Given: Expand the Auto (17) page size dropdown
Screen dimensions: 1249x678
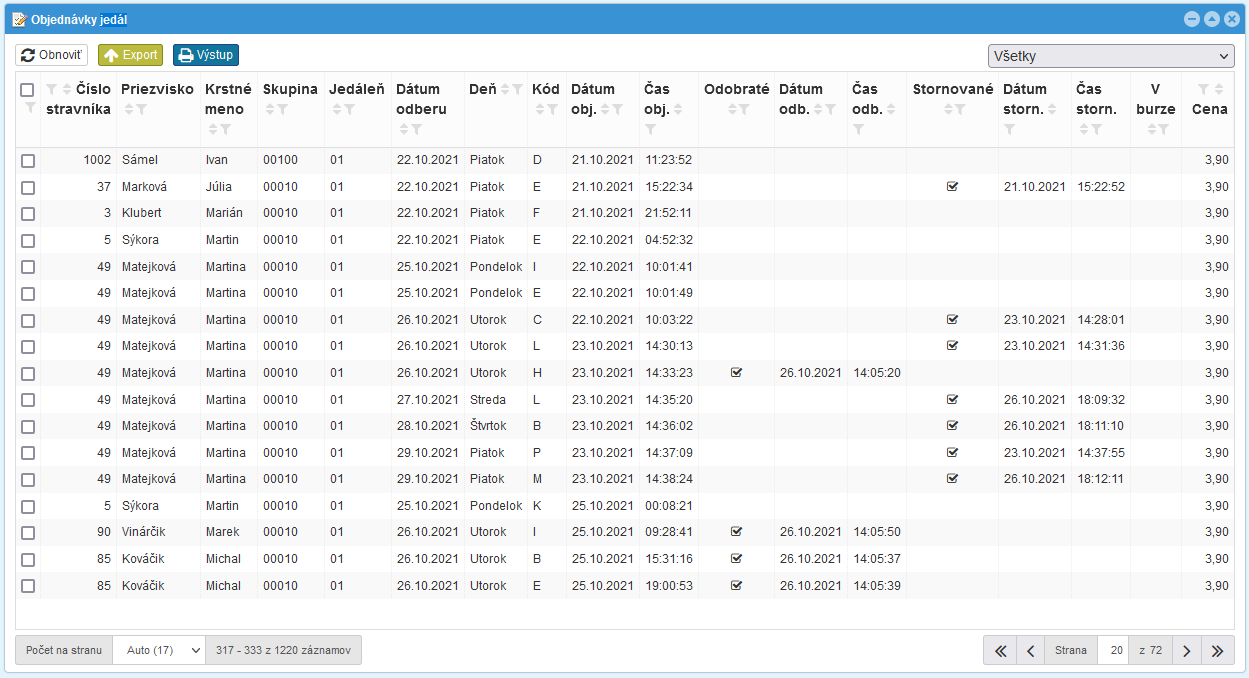Looking at the screenshot, I should [159, 651].
